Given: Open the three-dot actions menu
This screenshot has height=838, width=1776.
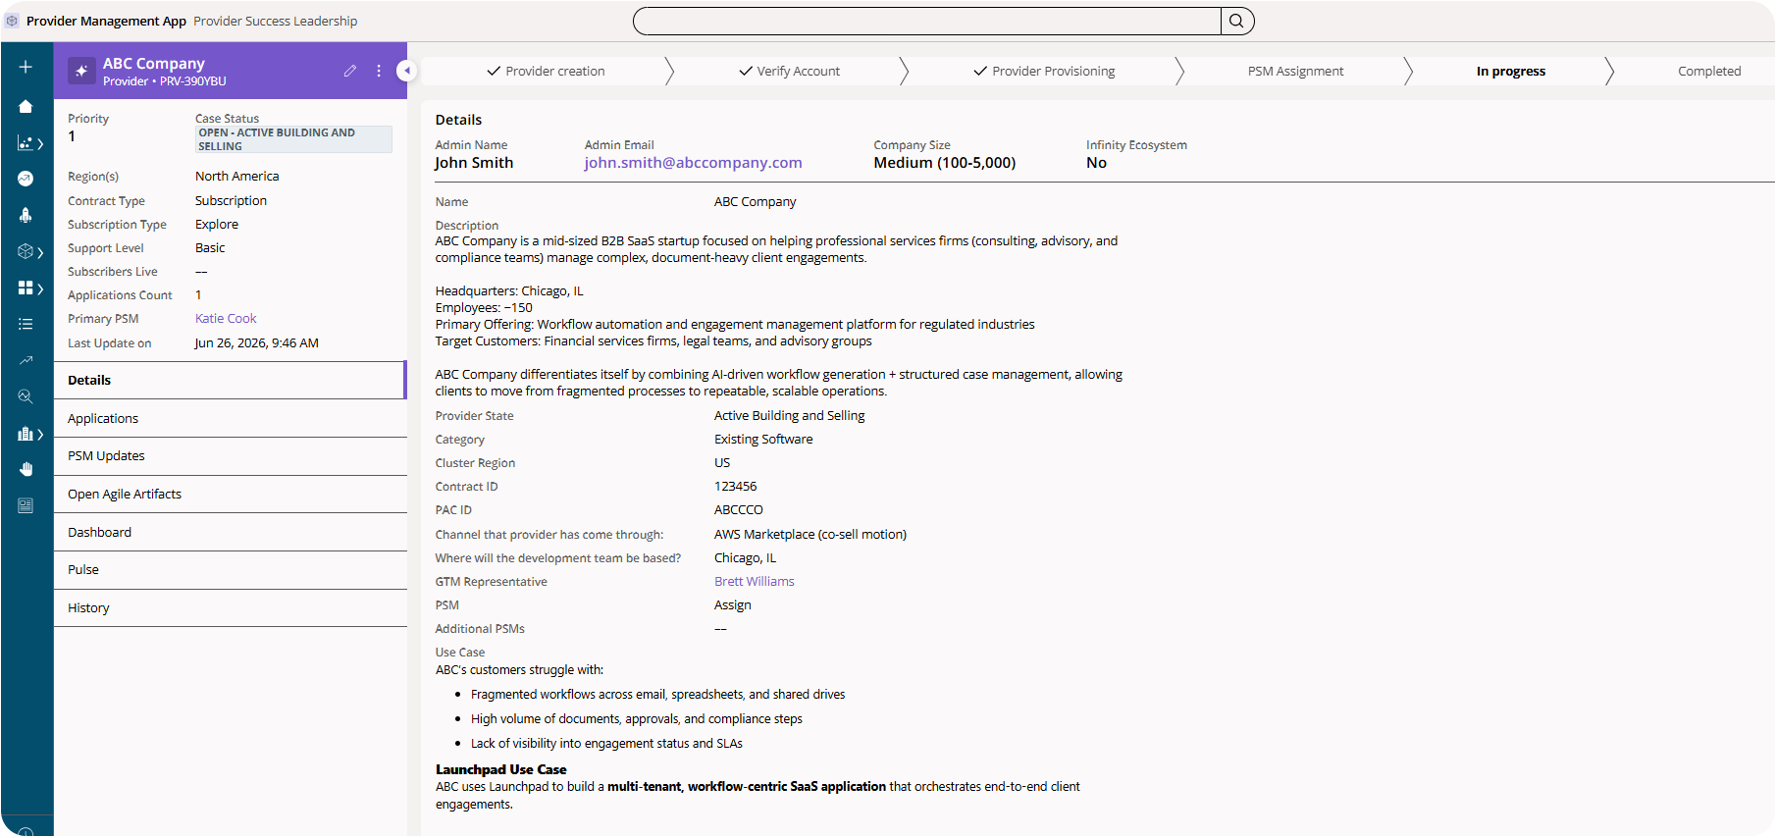Looking at the screenshot, I should coord(379,71).
